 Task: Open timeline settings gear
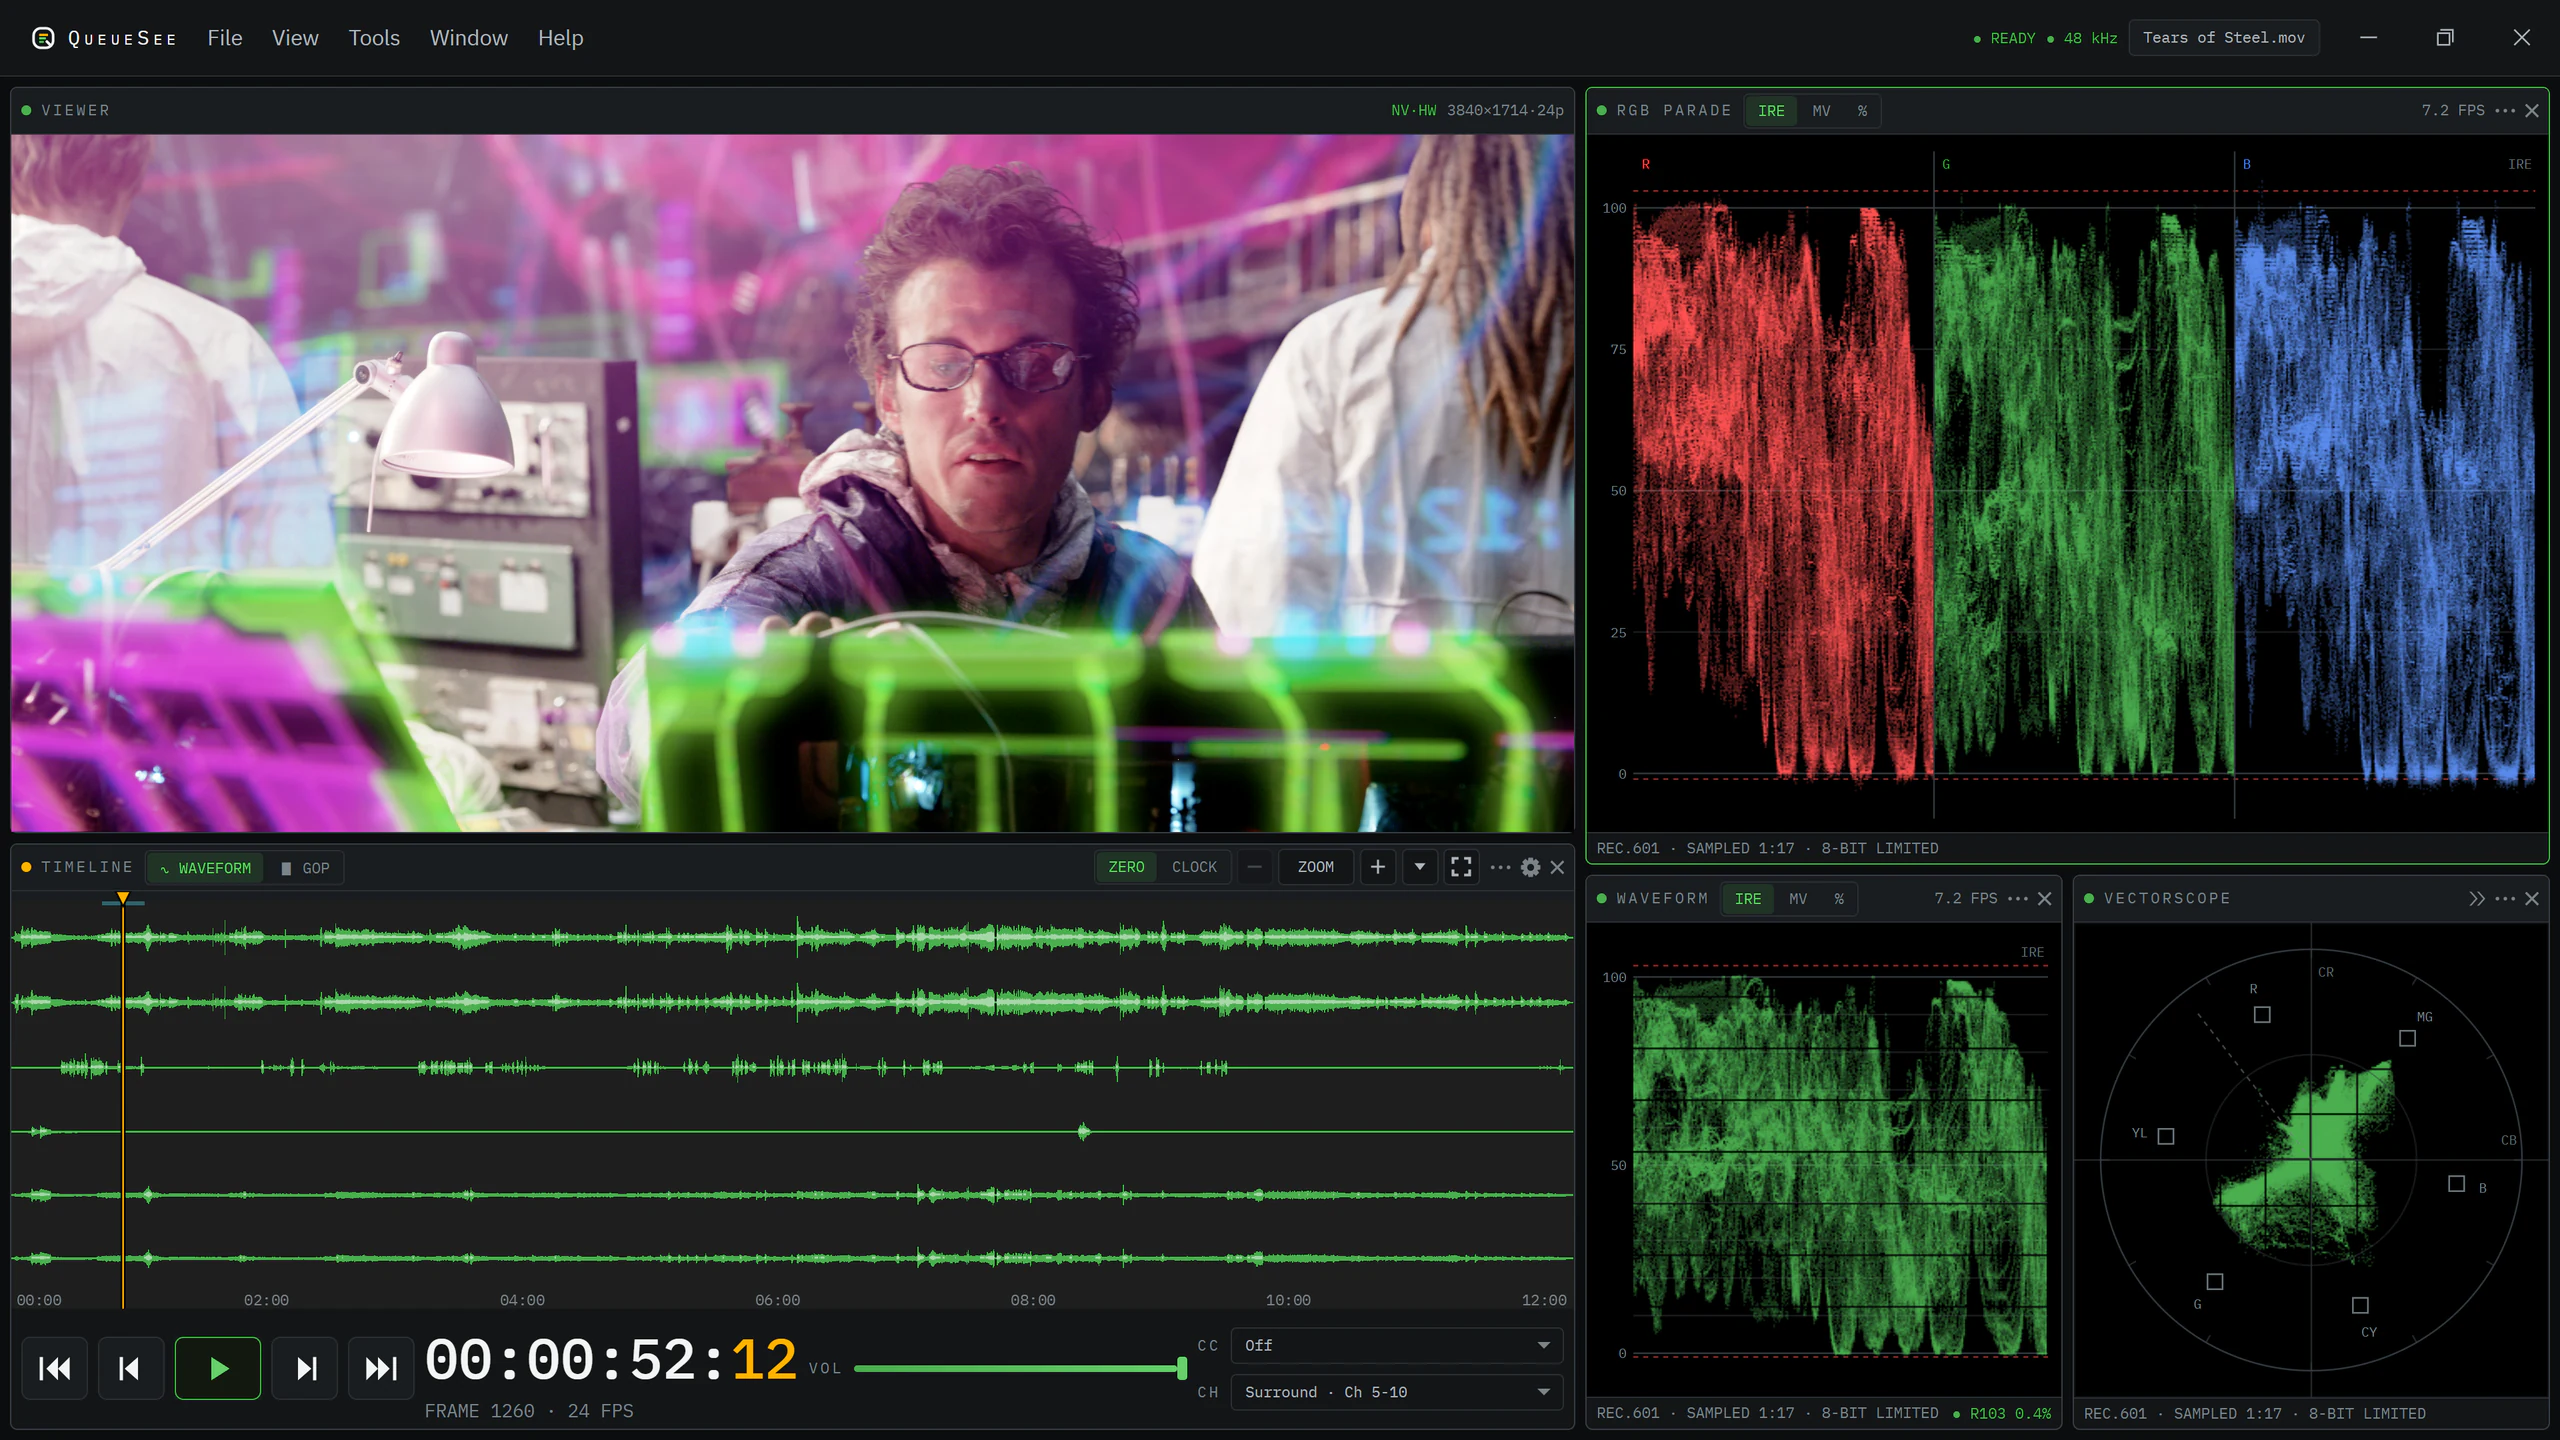1530,867
